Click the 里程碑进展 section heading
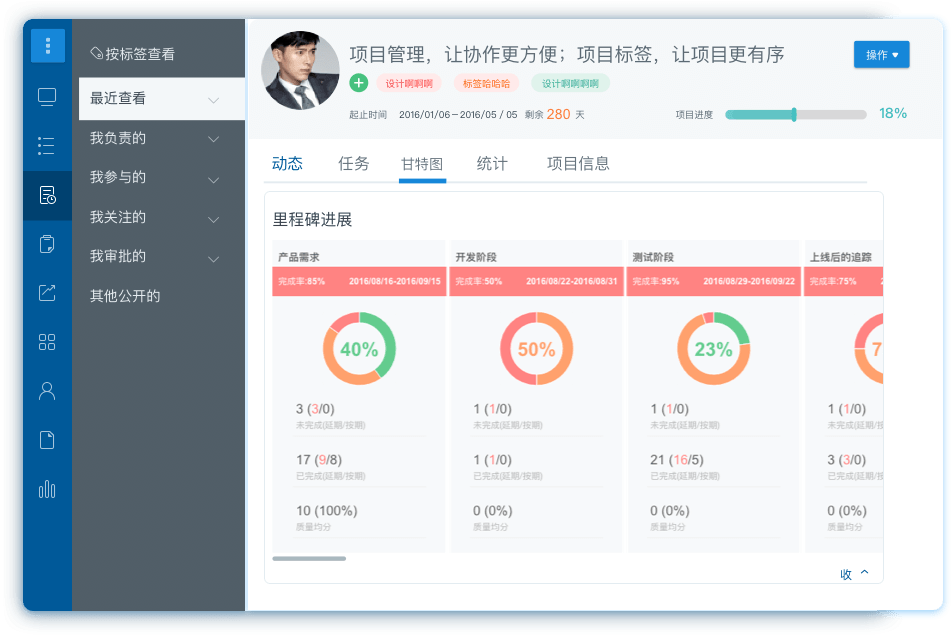951x638 pixels. point(312,220)
